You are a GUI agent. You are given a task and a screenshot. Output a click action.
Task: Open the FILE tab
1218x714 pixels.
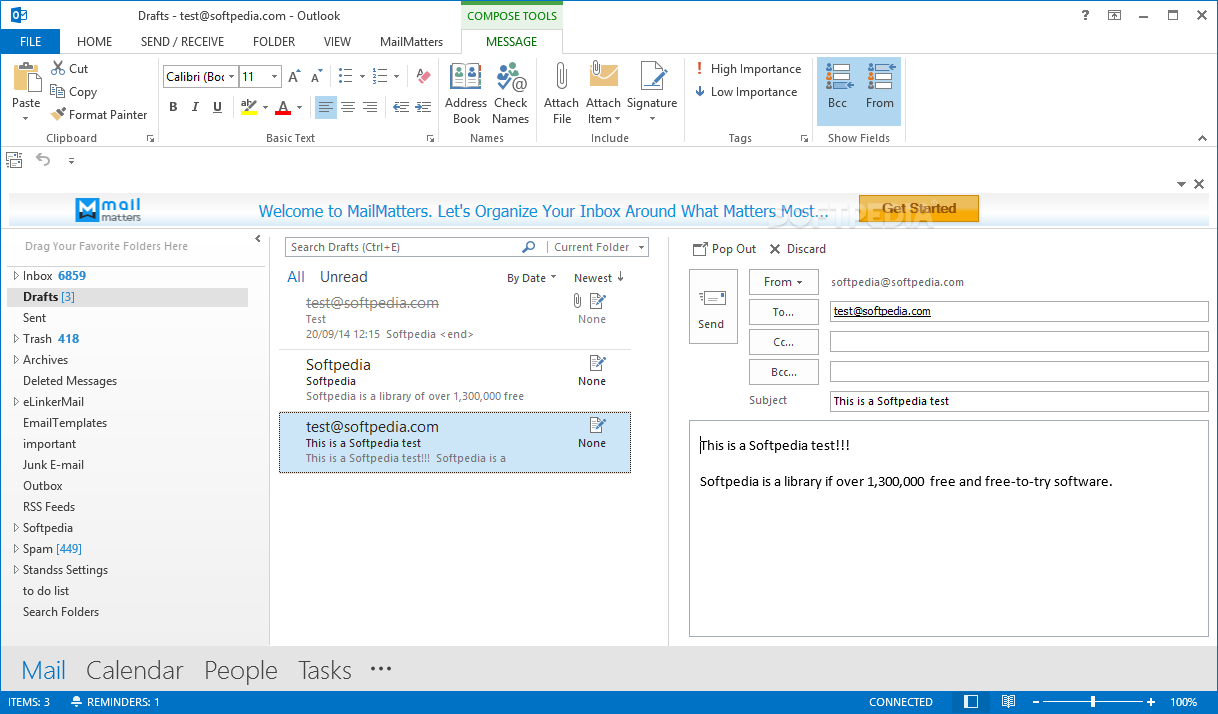coord(30,42)
